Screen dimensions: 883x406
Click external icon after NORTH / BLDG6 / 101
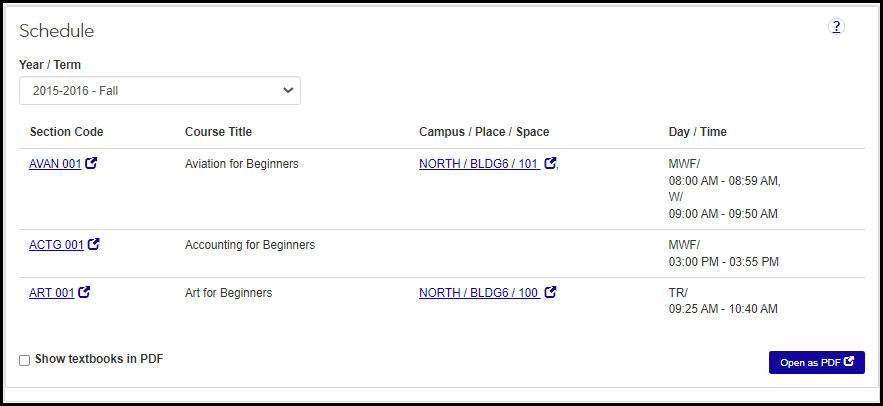(x=550, y=164)
